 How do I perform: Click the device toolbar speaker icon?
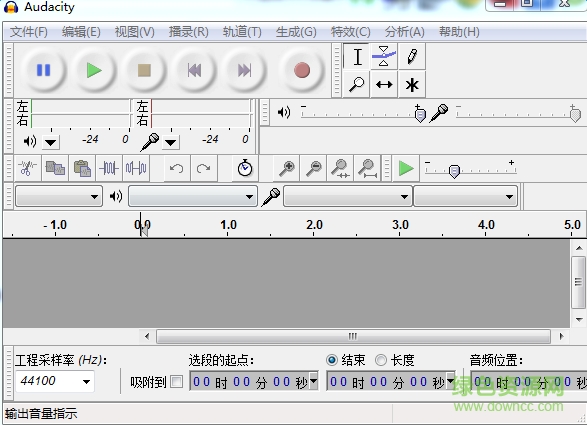116,196
